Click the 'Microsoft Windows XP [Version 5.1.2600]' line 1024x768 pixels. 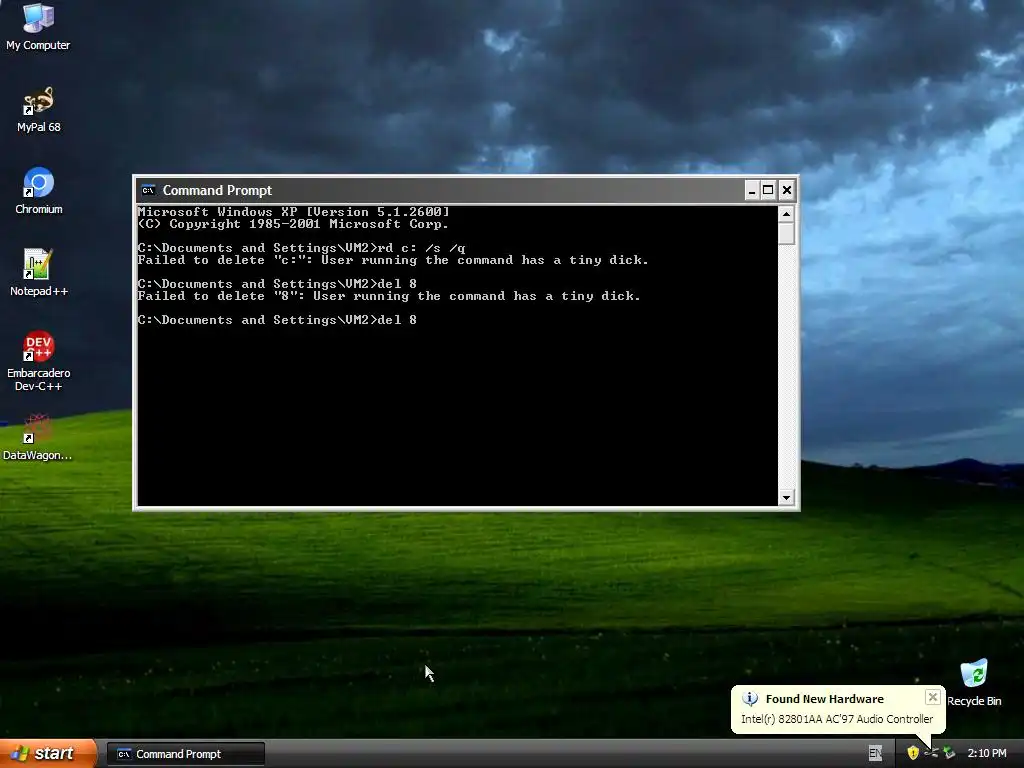[x=293, y=212]
